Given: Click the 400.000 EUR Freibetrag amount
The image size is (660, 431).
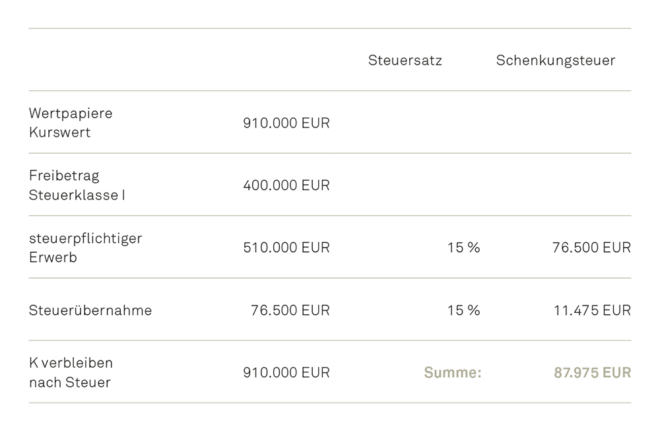Looking at the screenshot, I should point(286,185).
